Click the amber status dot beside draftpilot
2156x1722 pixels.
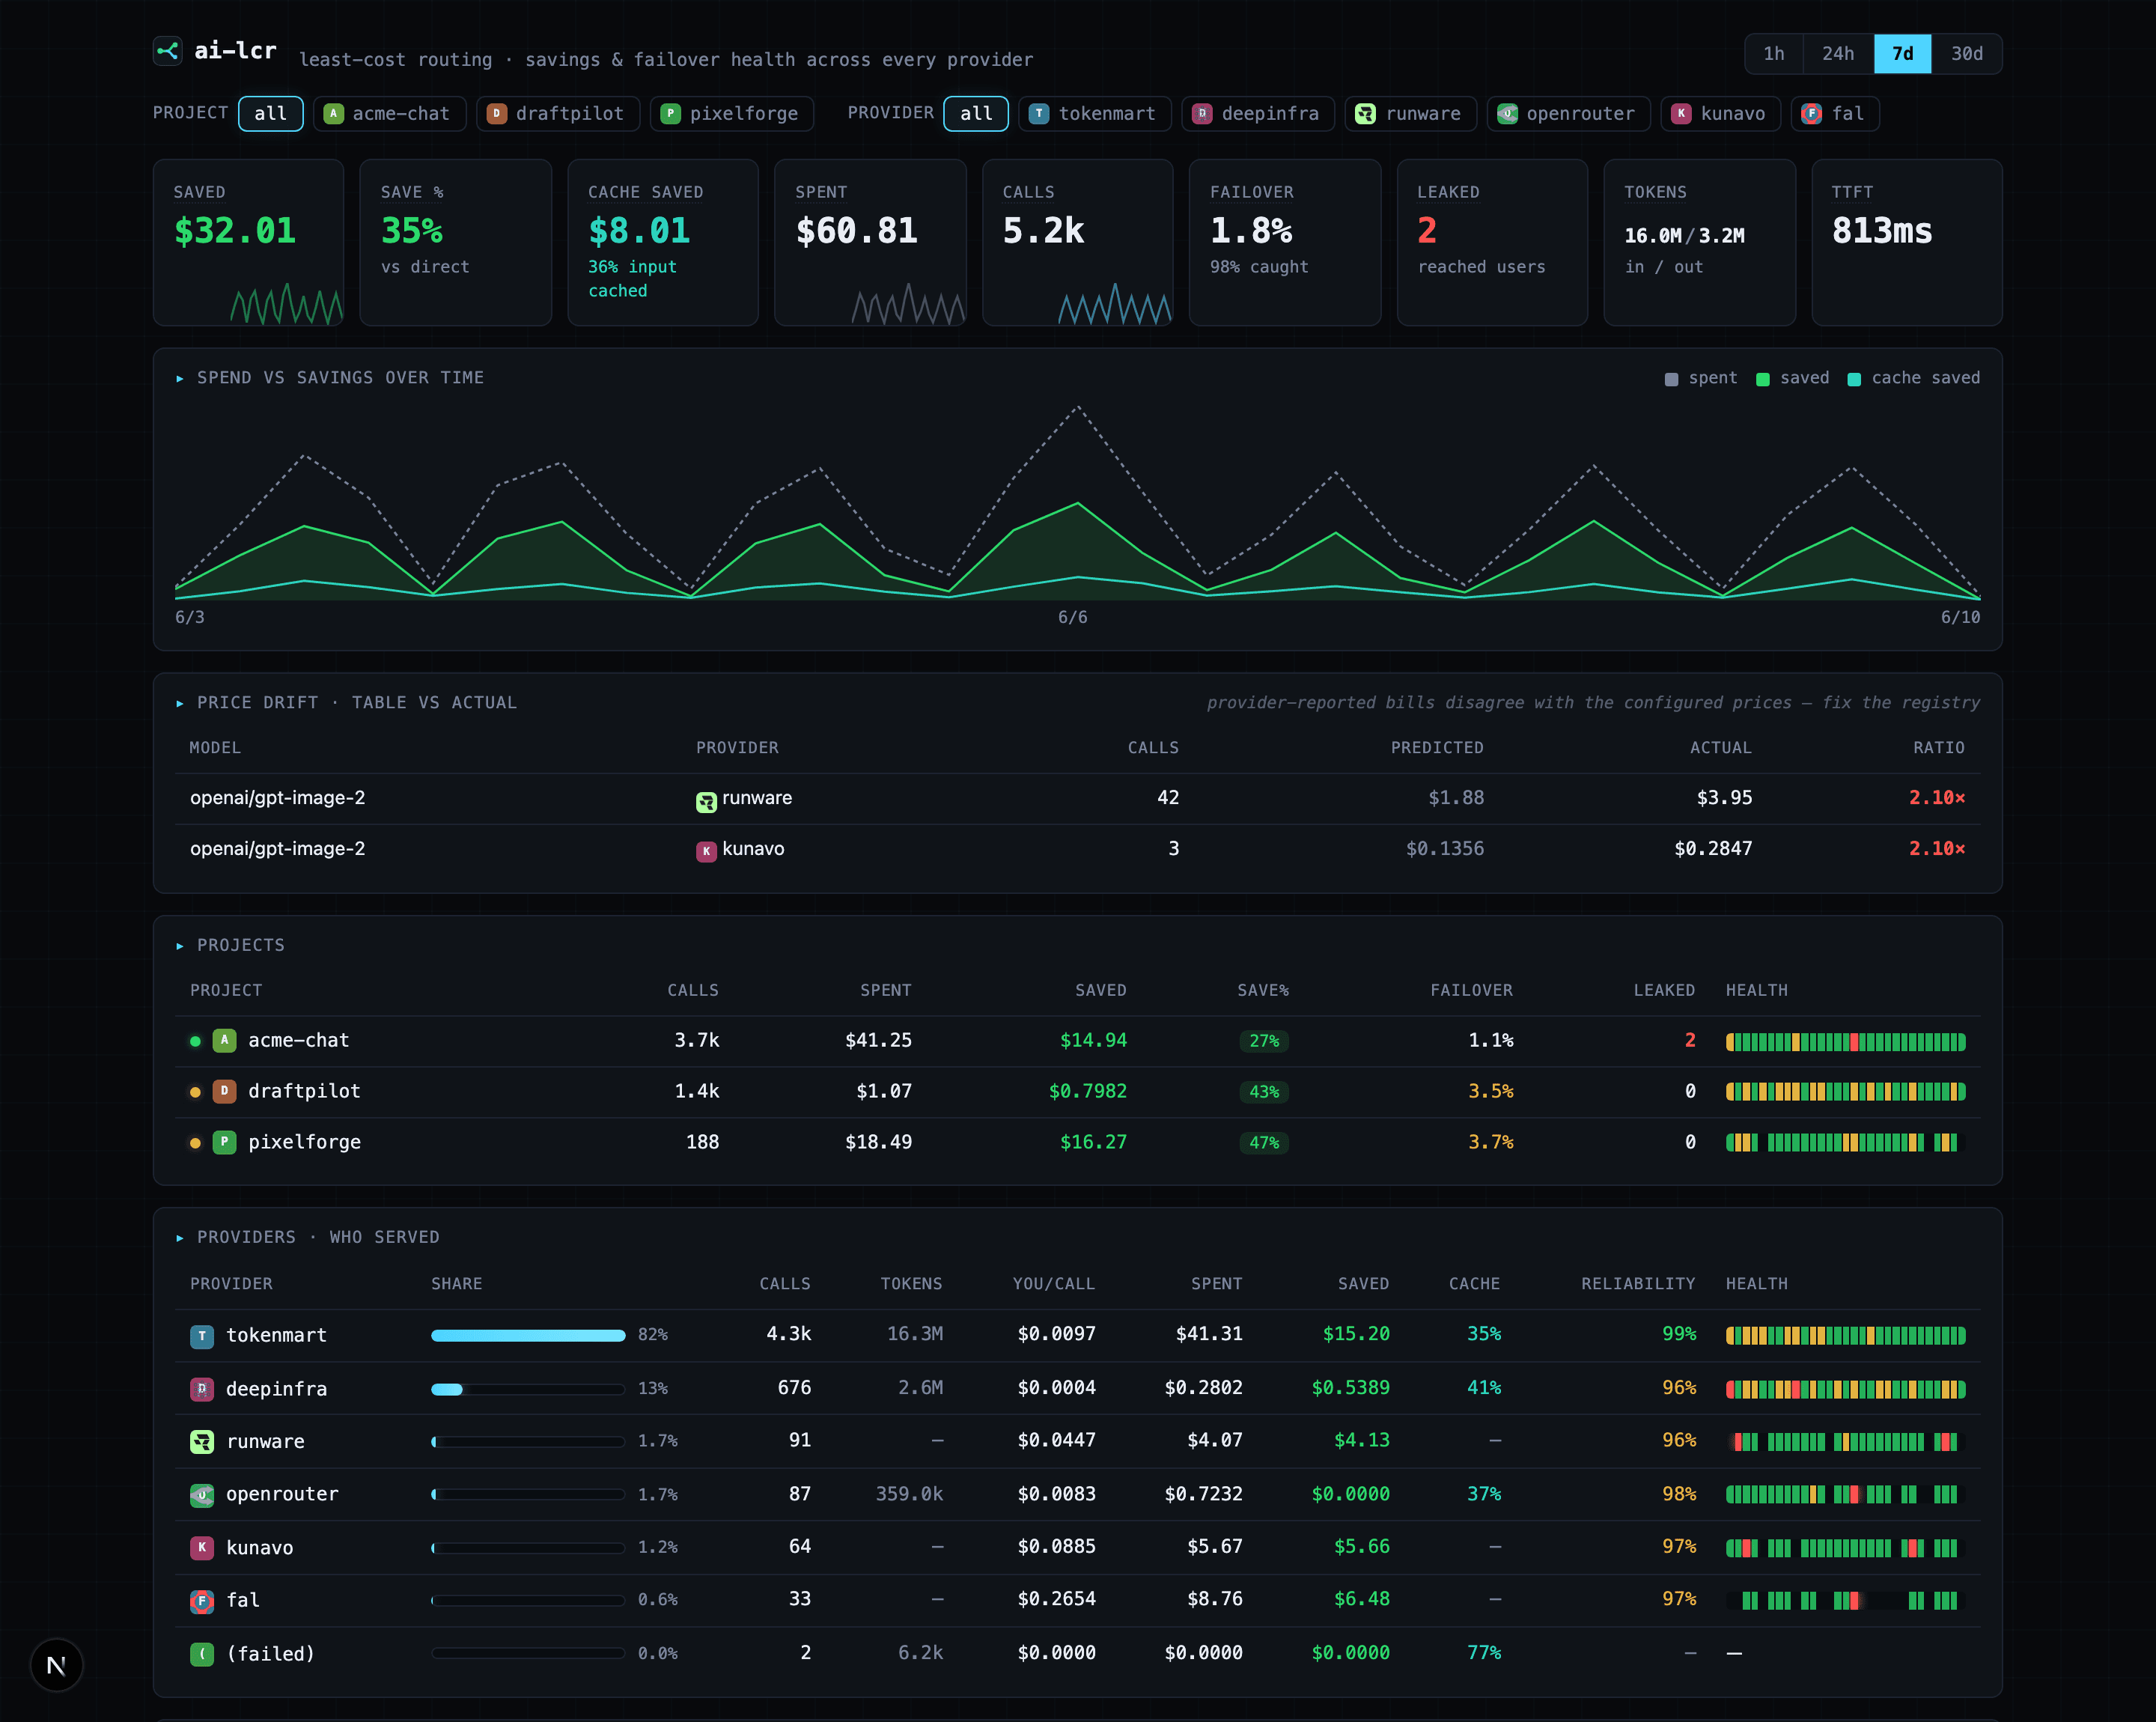[x=195, y=1092]
